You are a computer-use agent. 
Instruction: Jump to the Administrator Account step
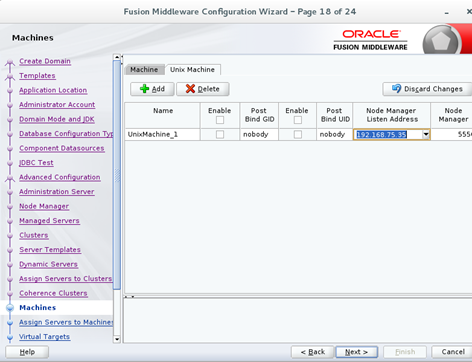click(x=57, y=105)
